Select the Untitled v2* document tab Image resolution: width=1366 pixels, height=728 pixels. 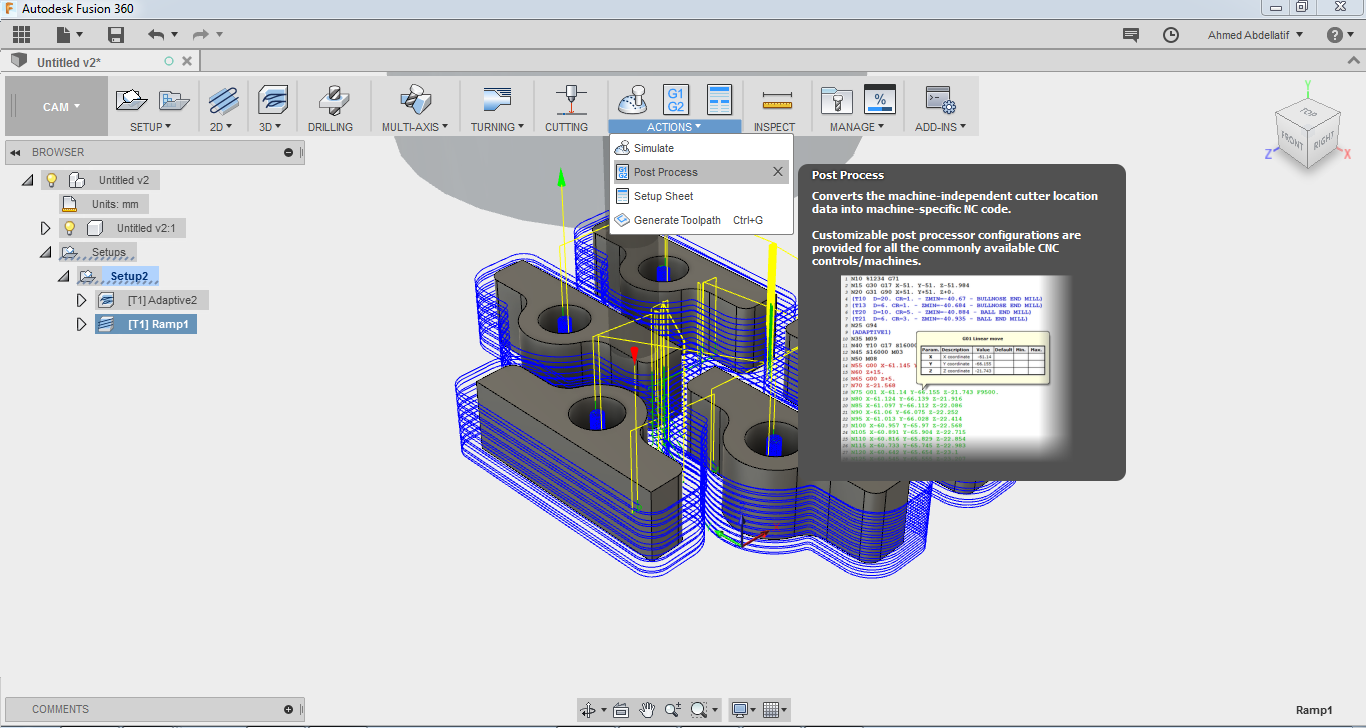[x=69, y=62]
